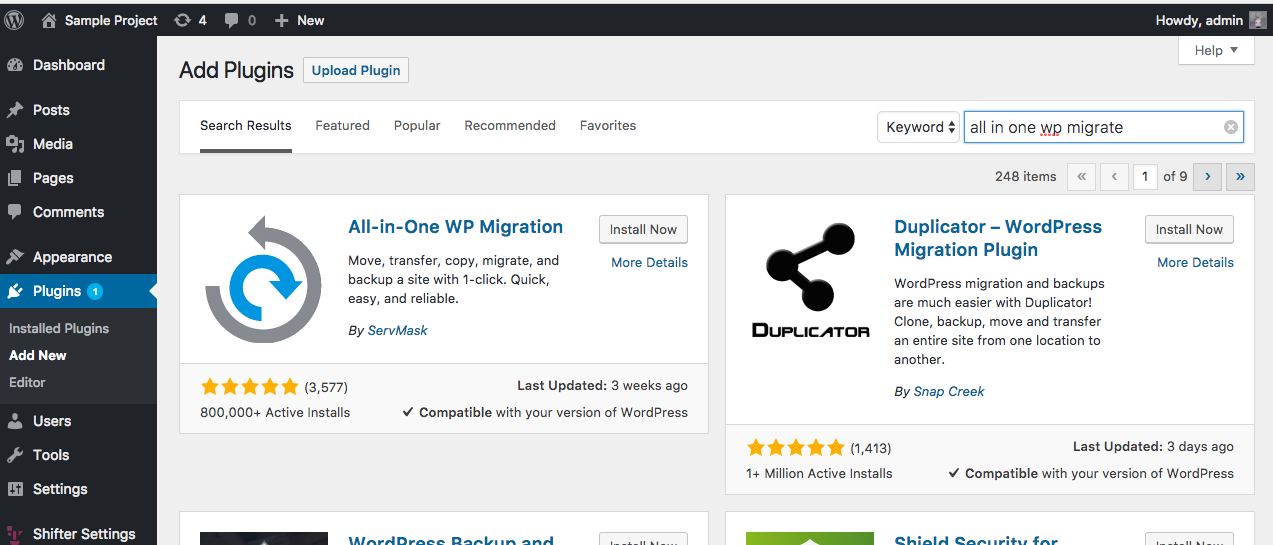Screen dimensions: 1273x545
Task: Click the Comments speech bubble sidebar icon
Action: coord(15,212)
